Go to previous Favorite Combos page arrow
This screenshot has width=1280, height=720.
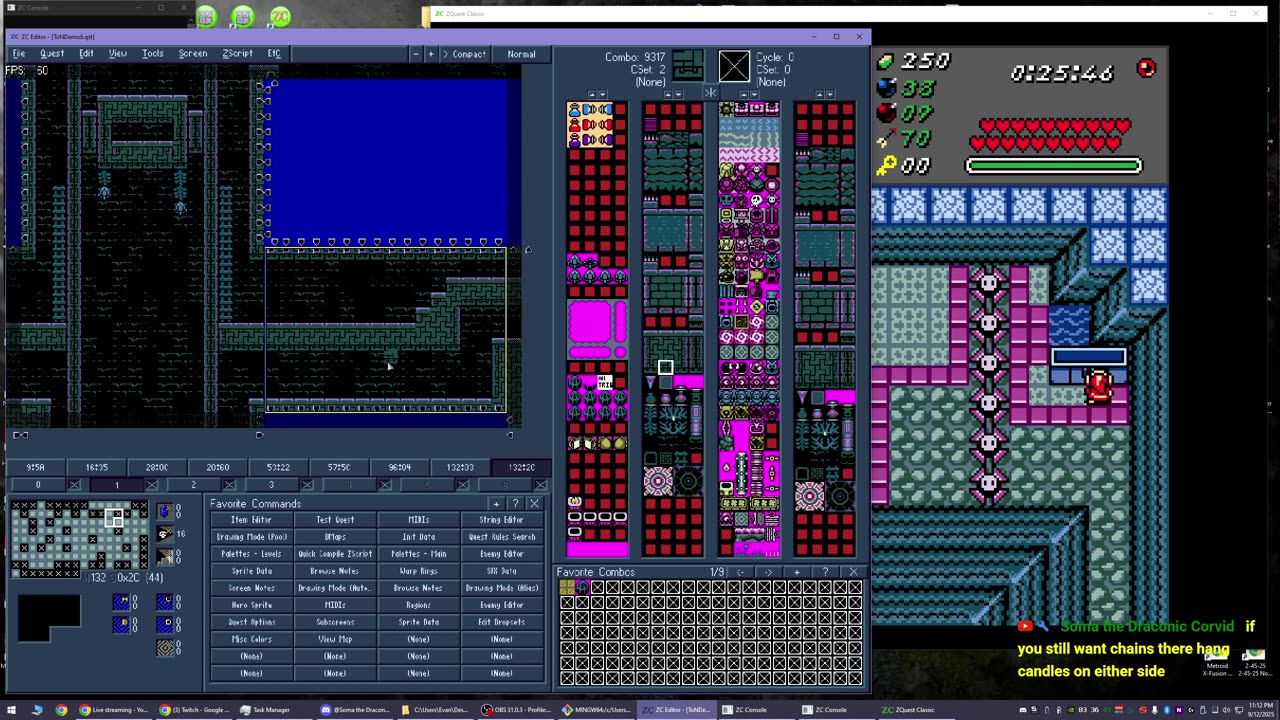(x=740, y=572)
